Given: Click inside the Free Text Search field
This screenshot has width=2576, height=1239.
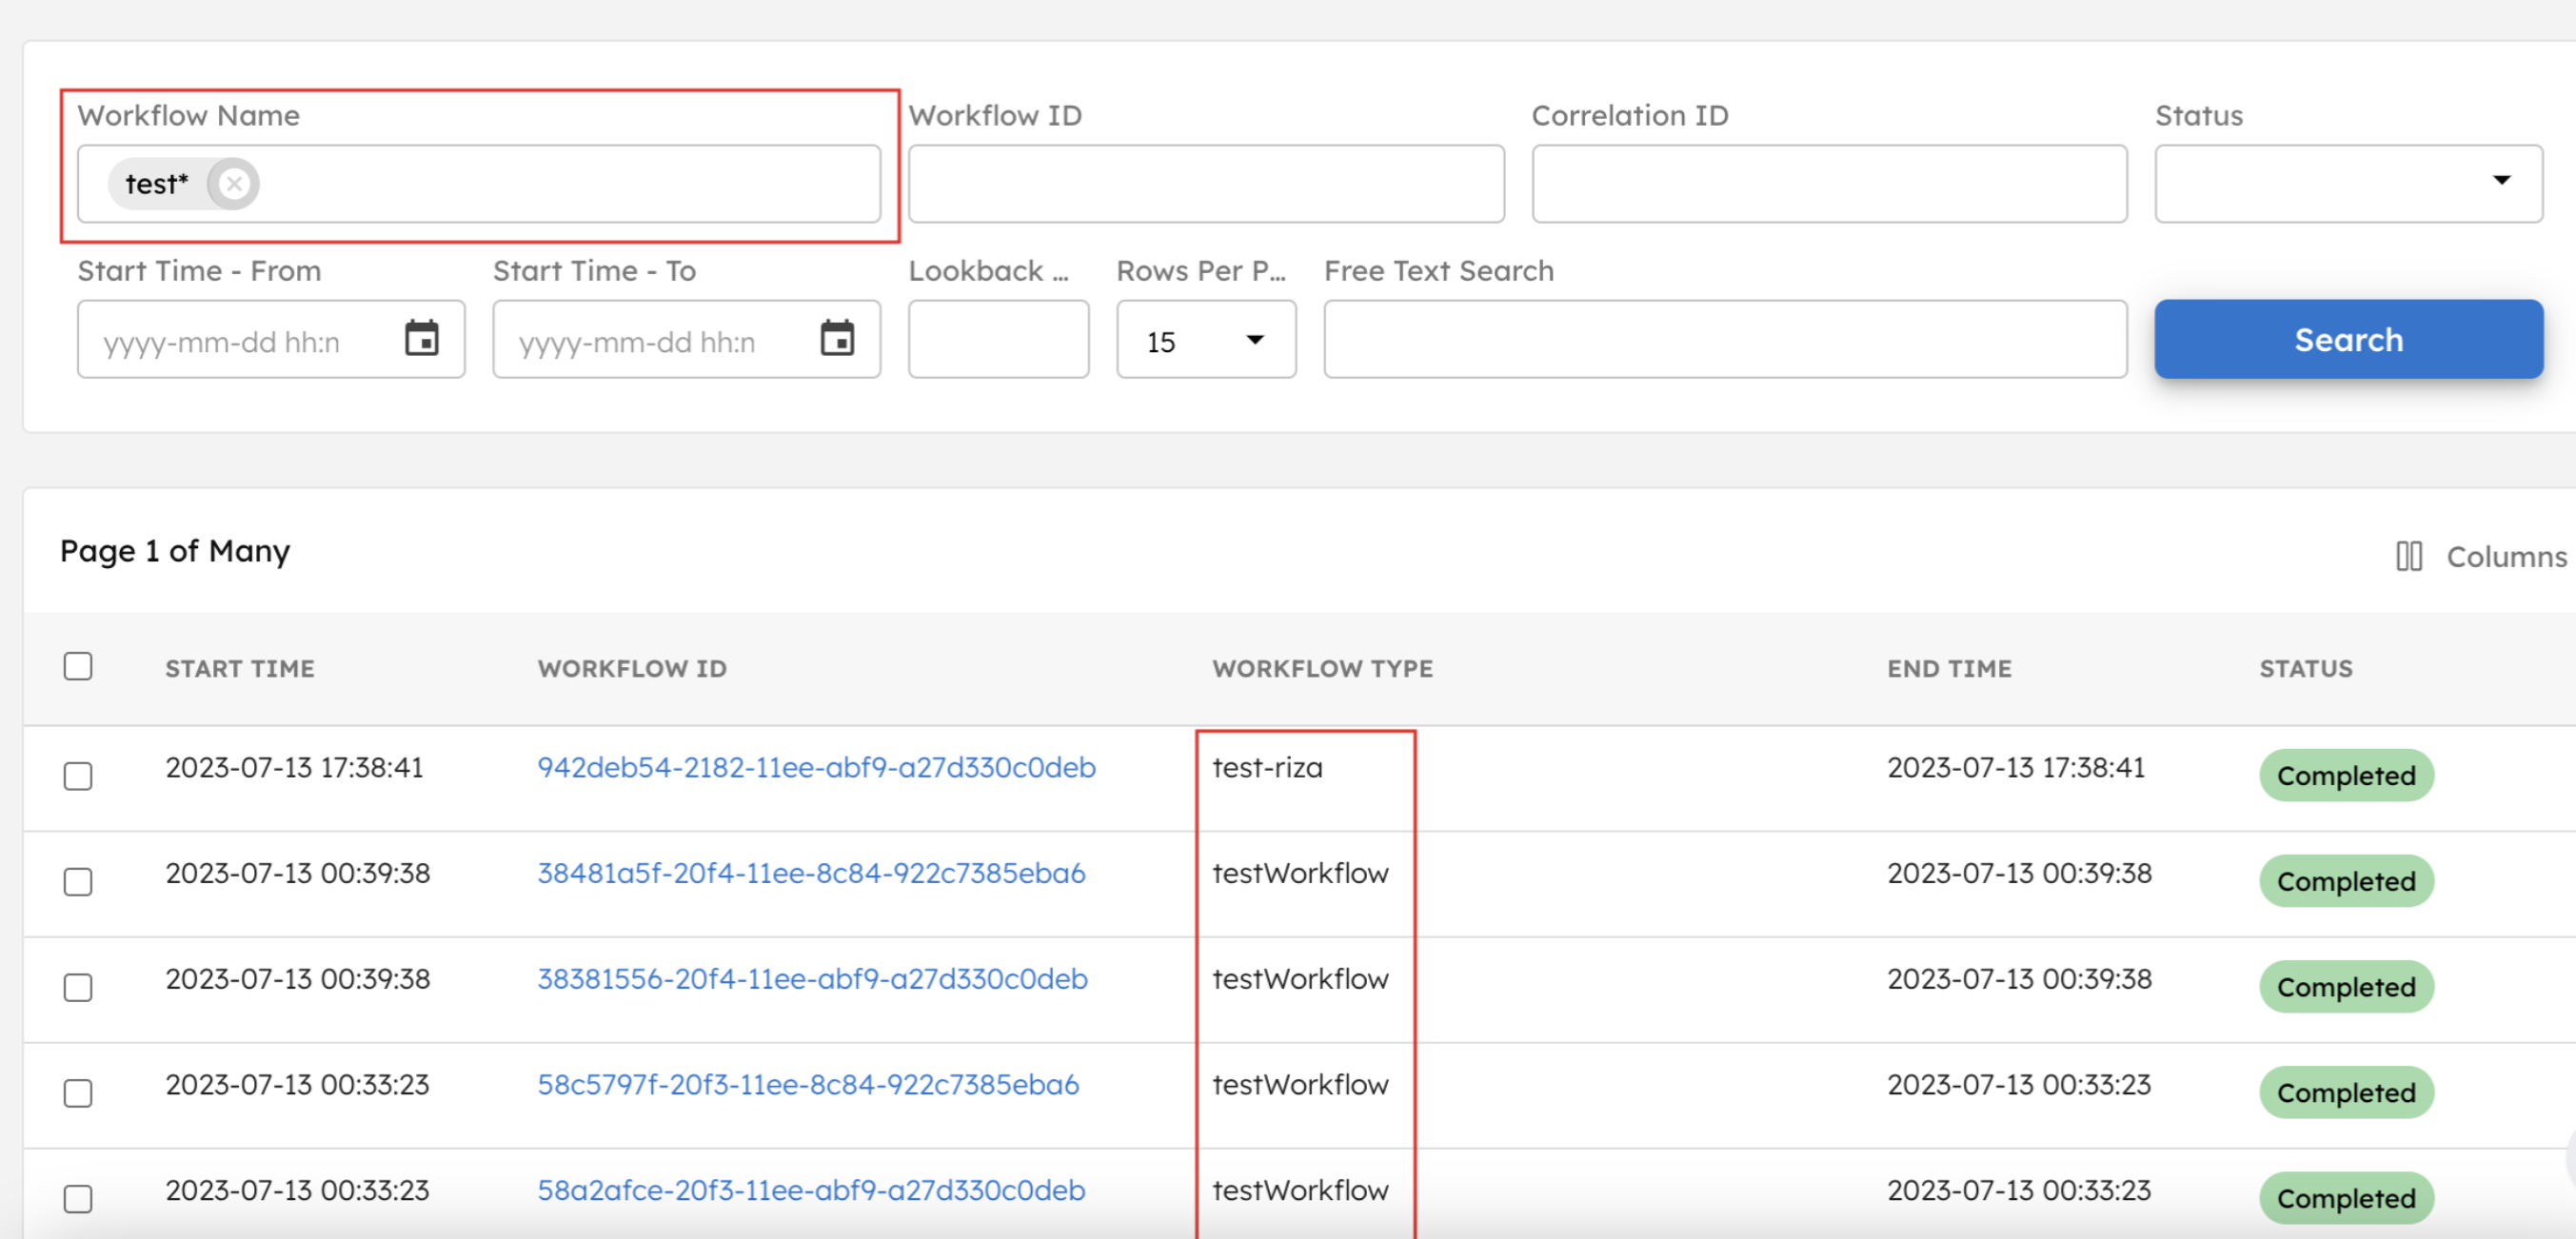Looking at the screenshot, I should pyautogui.click(x=1725, y=339).
